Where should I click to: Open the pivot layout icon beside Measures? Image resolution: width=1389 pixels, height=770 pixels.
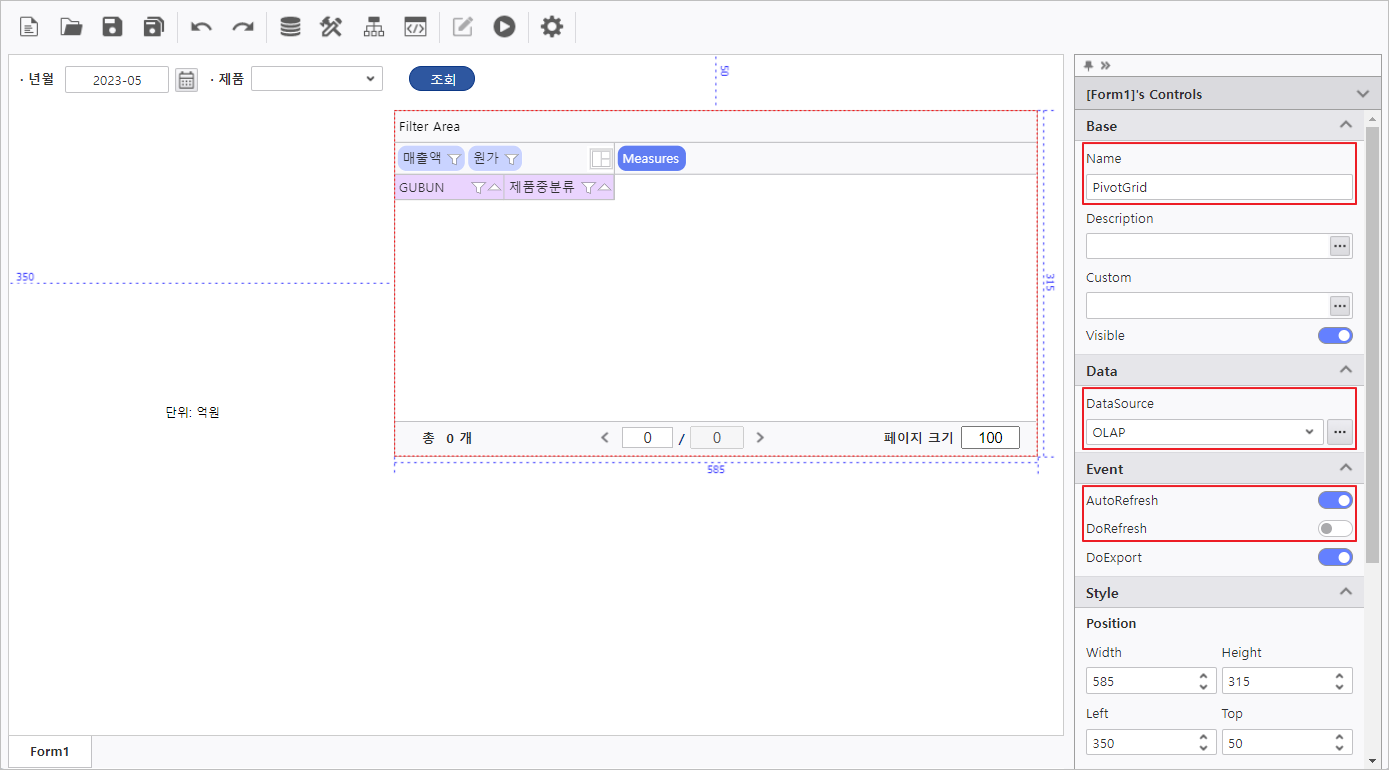coord(601,159)
